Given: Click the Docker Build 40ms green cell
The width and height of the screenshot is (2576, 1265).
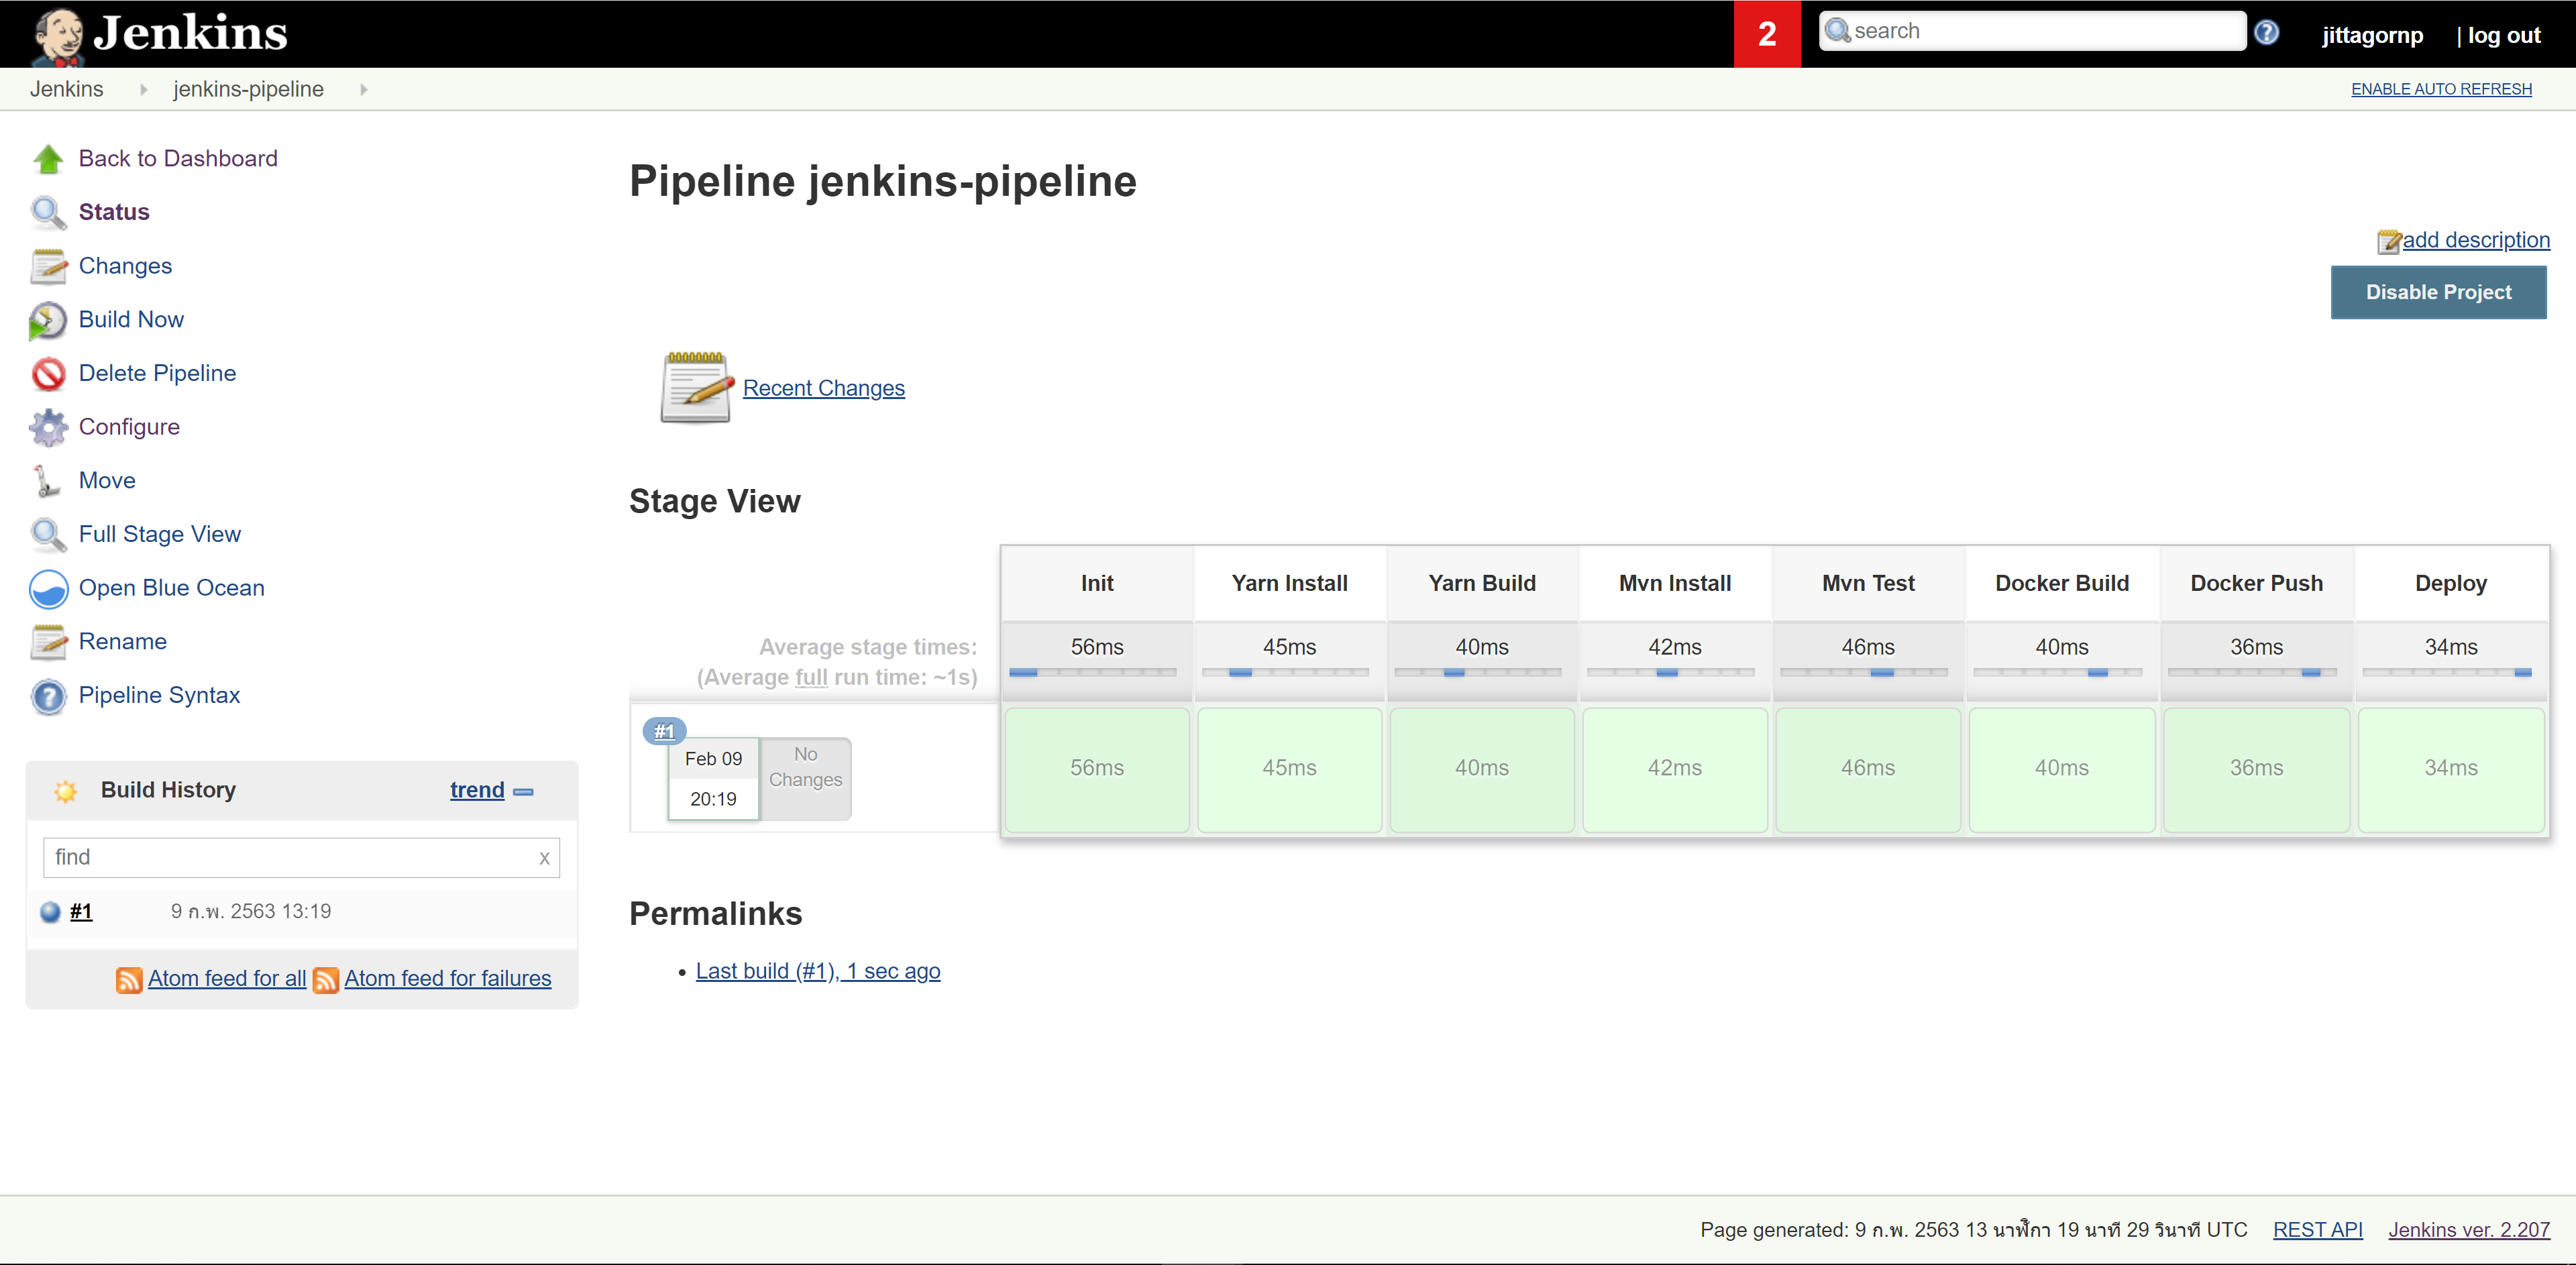Looking at the screenshot, I should (2061, 769).
